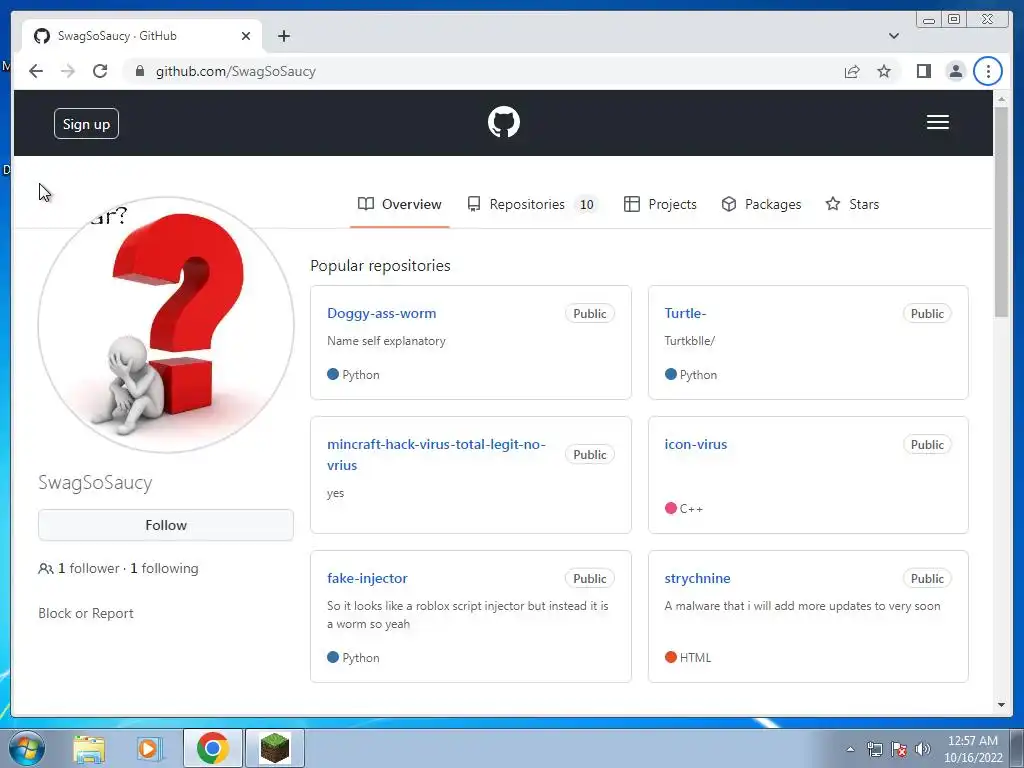This screenshot has width=1024, height=768.
Task: Click the 1 follower link
Action: click(x=88, y=568)
